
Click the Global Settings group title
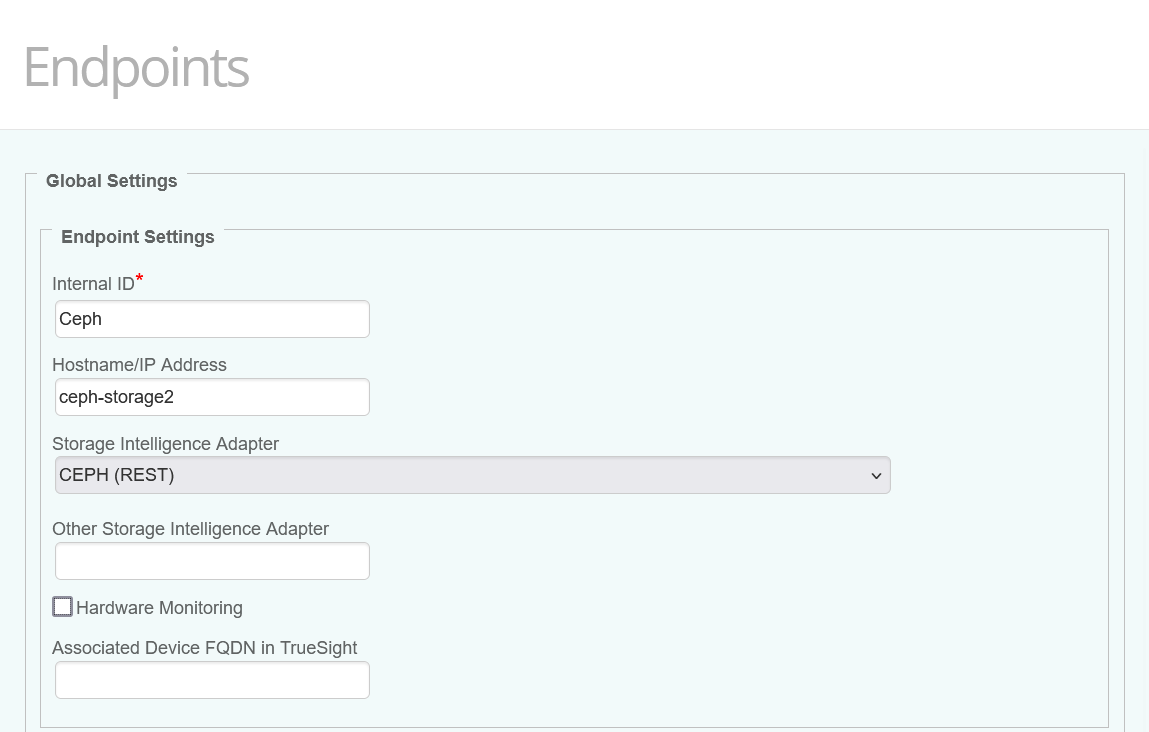tap(111, 181)
